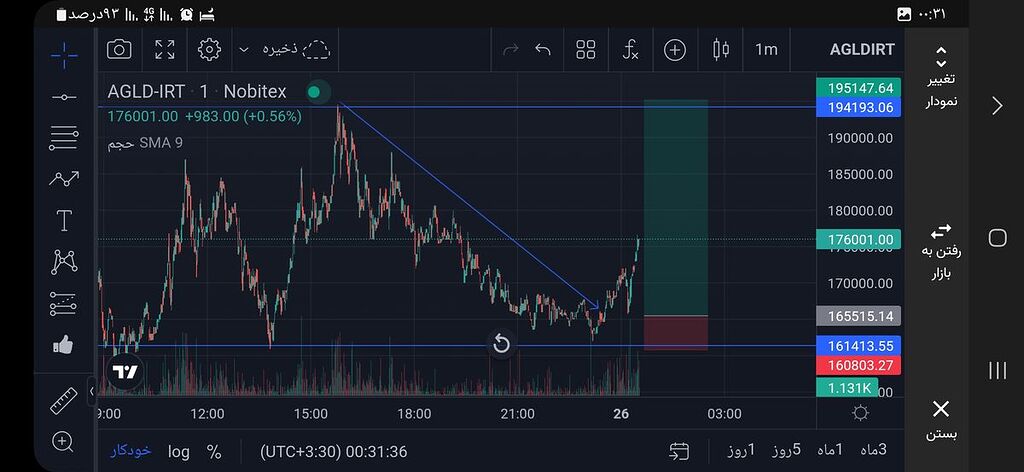Viewport: 1024px width, 472px height.
Task: Toggle the خودکار auto scale
Action: tap(130, 451)
